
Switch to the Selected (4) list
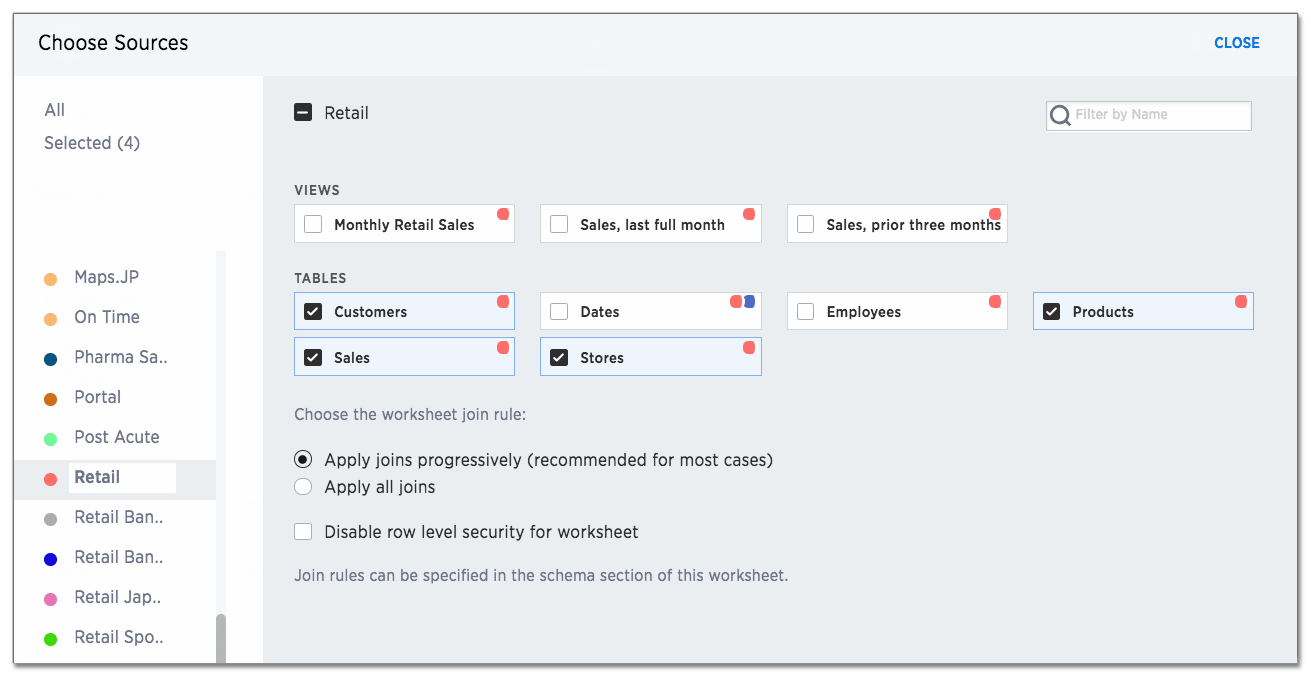91,142
